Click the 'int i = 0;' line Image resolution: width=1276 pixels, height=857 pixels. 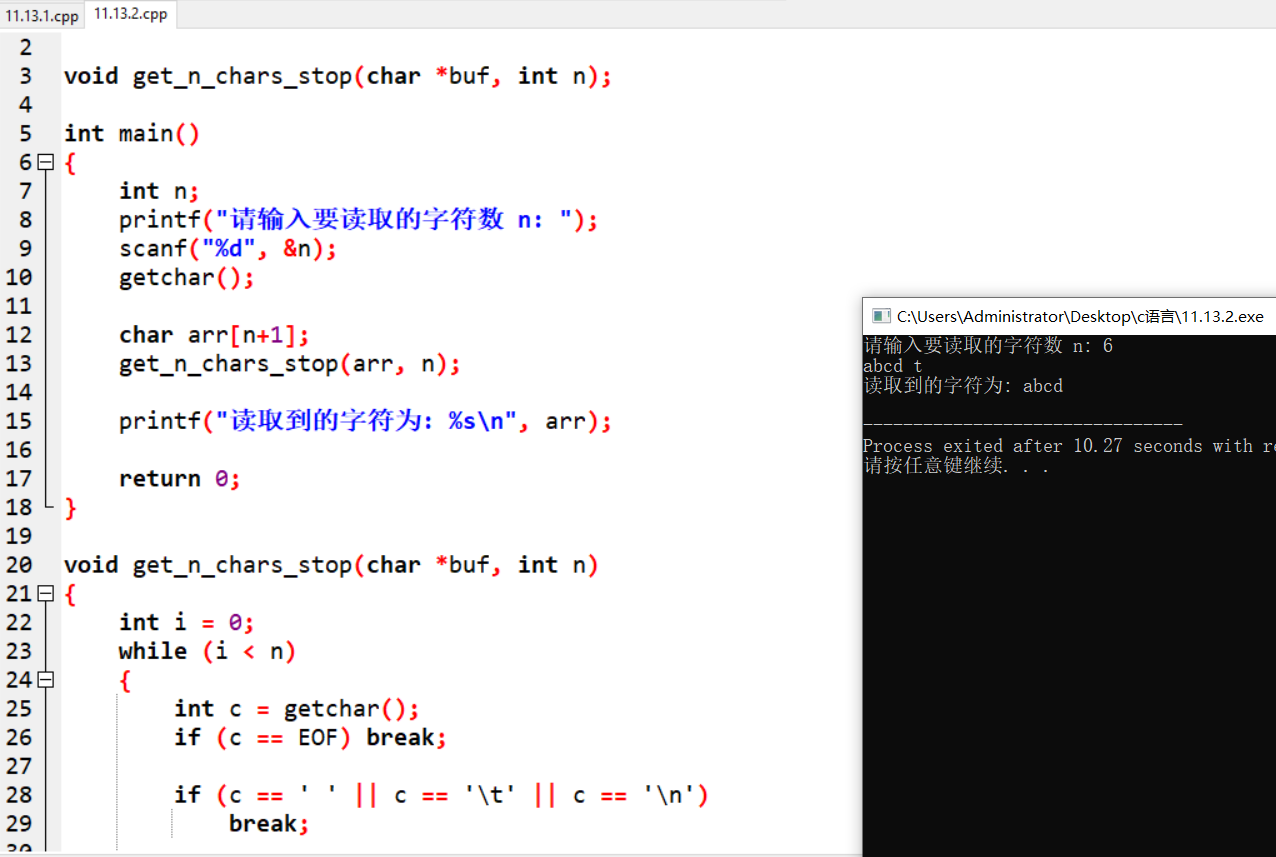pos(187,623)
